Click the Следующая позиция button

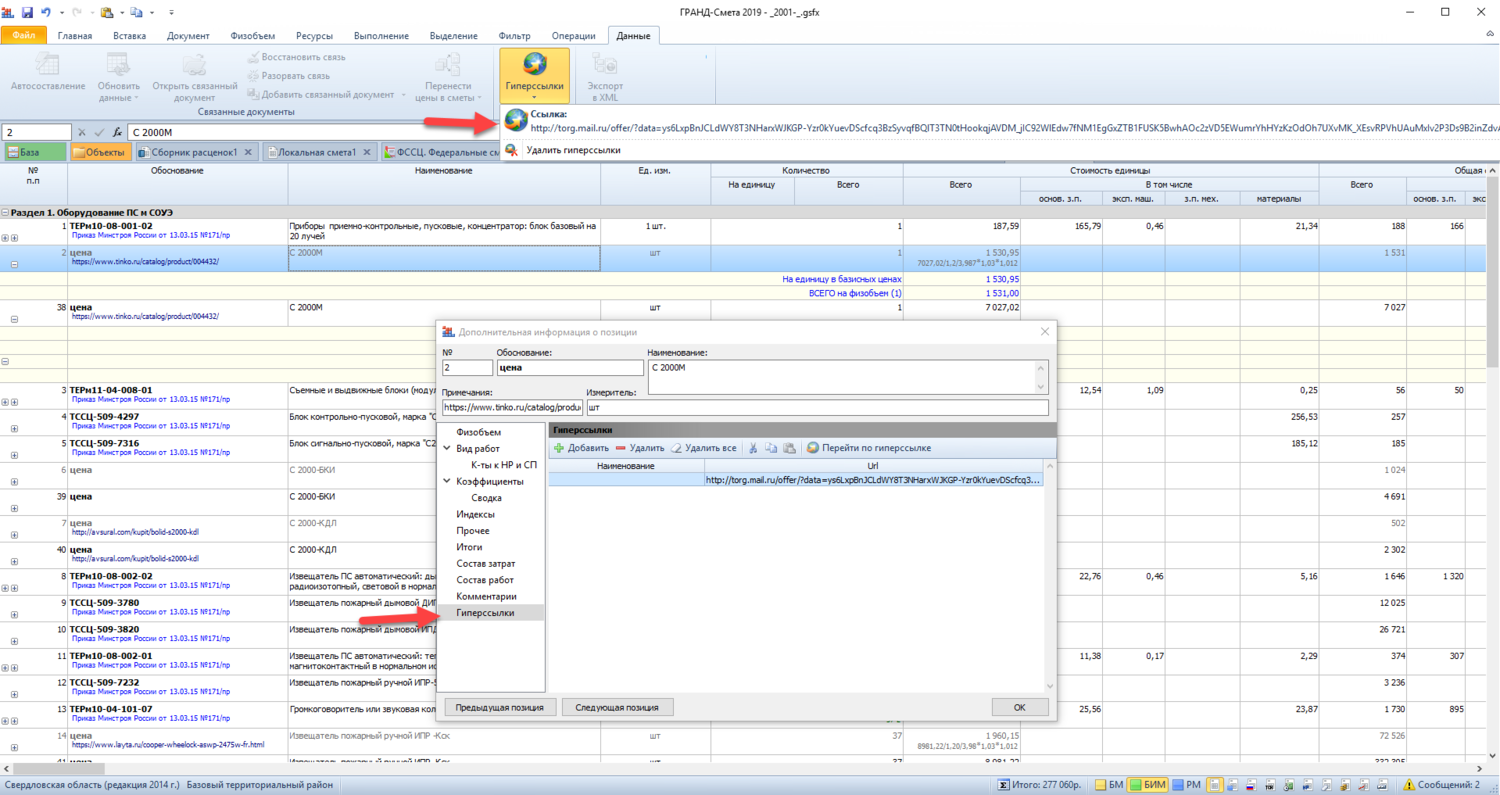(617, 707)
